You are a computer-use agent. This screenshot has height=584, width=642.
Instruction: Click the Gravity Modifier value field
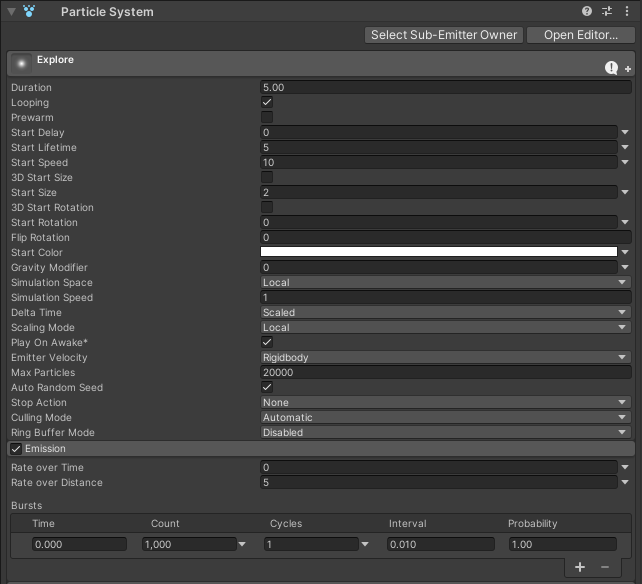tap(439, 267)
